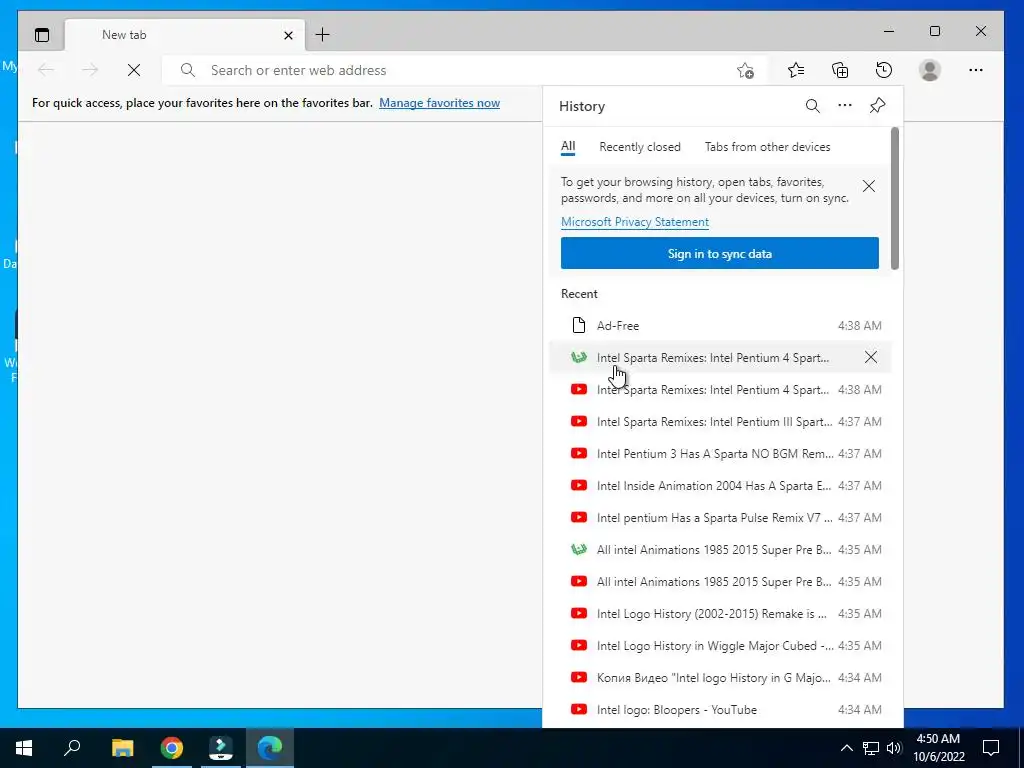The image size is (1024, 768).
Task: Click Manage favorites now link
Action: pyautogui.click(x=440, y=103)
